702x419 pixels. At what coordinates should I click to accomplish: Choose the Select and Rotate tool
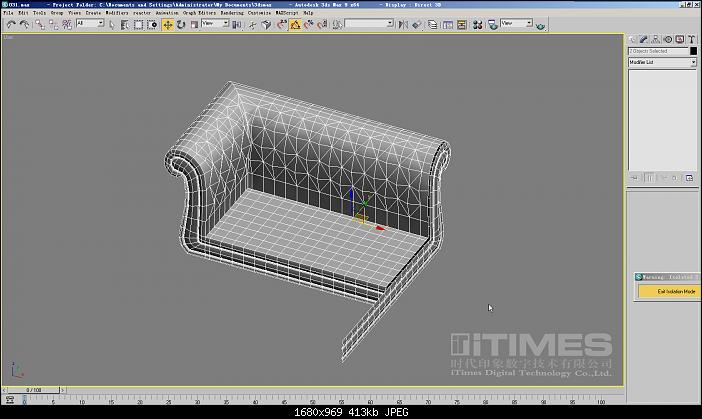pyautogui.click(x=181, y=24)
